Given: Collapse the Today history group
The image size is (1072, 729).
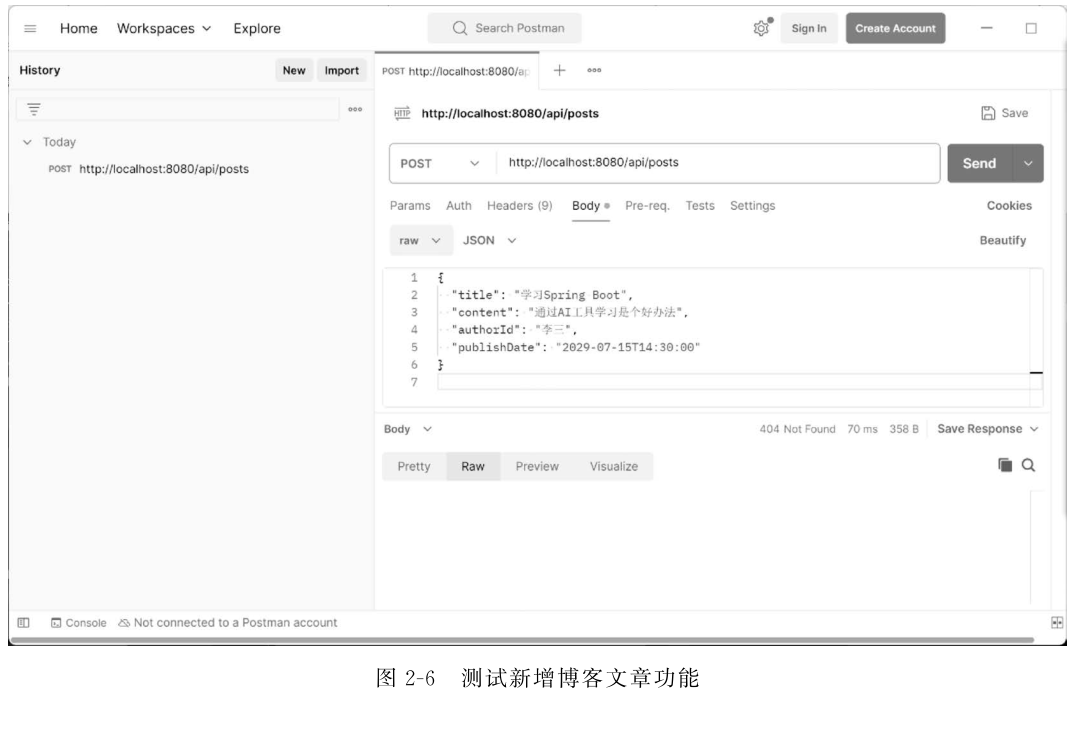Looking at the screenshot, I should [27, 142].
